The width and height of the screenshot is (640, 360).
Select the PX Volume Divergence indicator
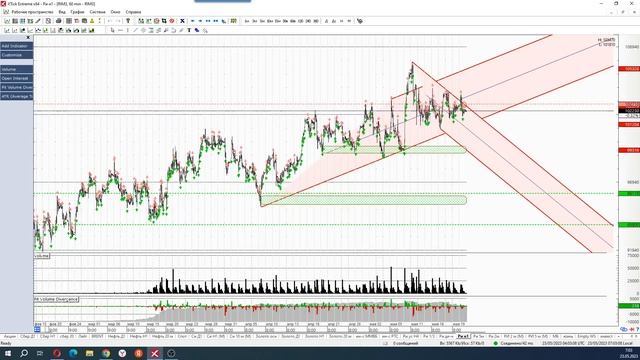click(x=16, y=87)
